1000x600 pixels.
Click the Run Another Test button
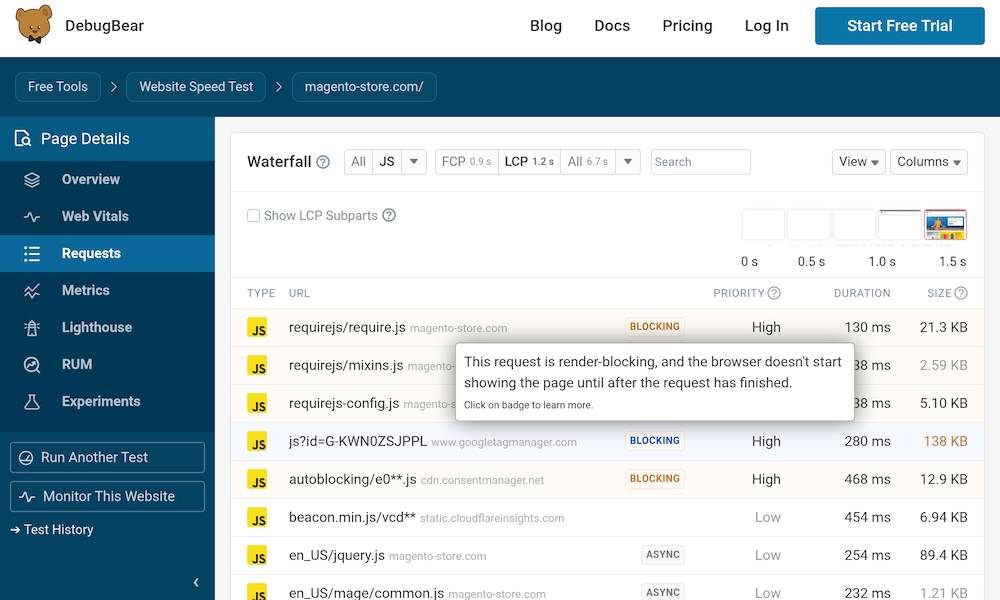(107, 457)
